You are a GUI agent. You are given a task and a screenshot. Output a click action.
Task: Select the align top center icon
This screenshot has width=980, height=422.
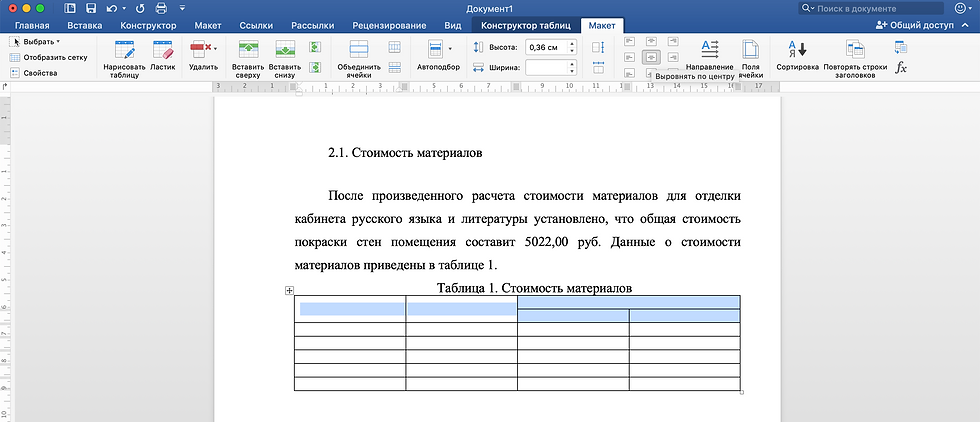click(652, 41)
